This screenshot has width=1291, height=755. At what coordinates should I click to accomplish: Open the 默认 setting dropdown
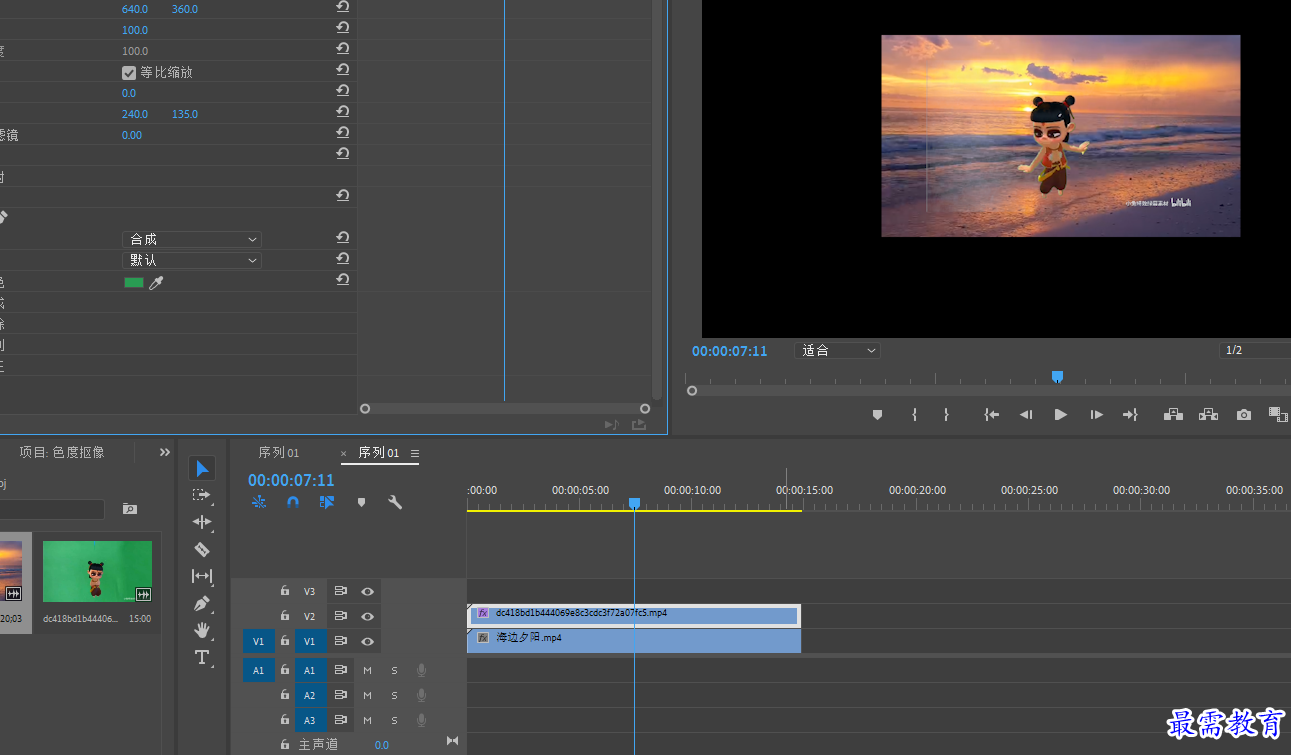(x=192, y=260)
